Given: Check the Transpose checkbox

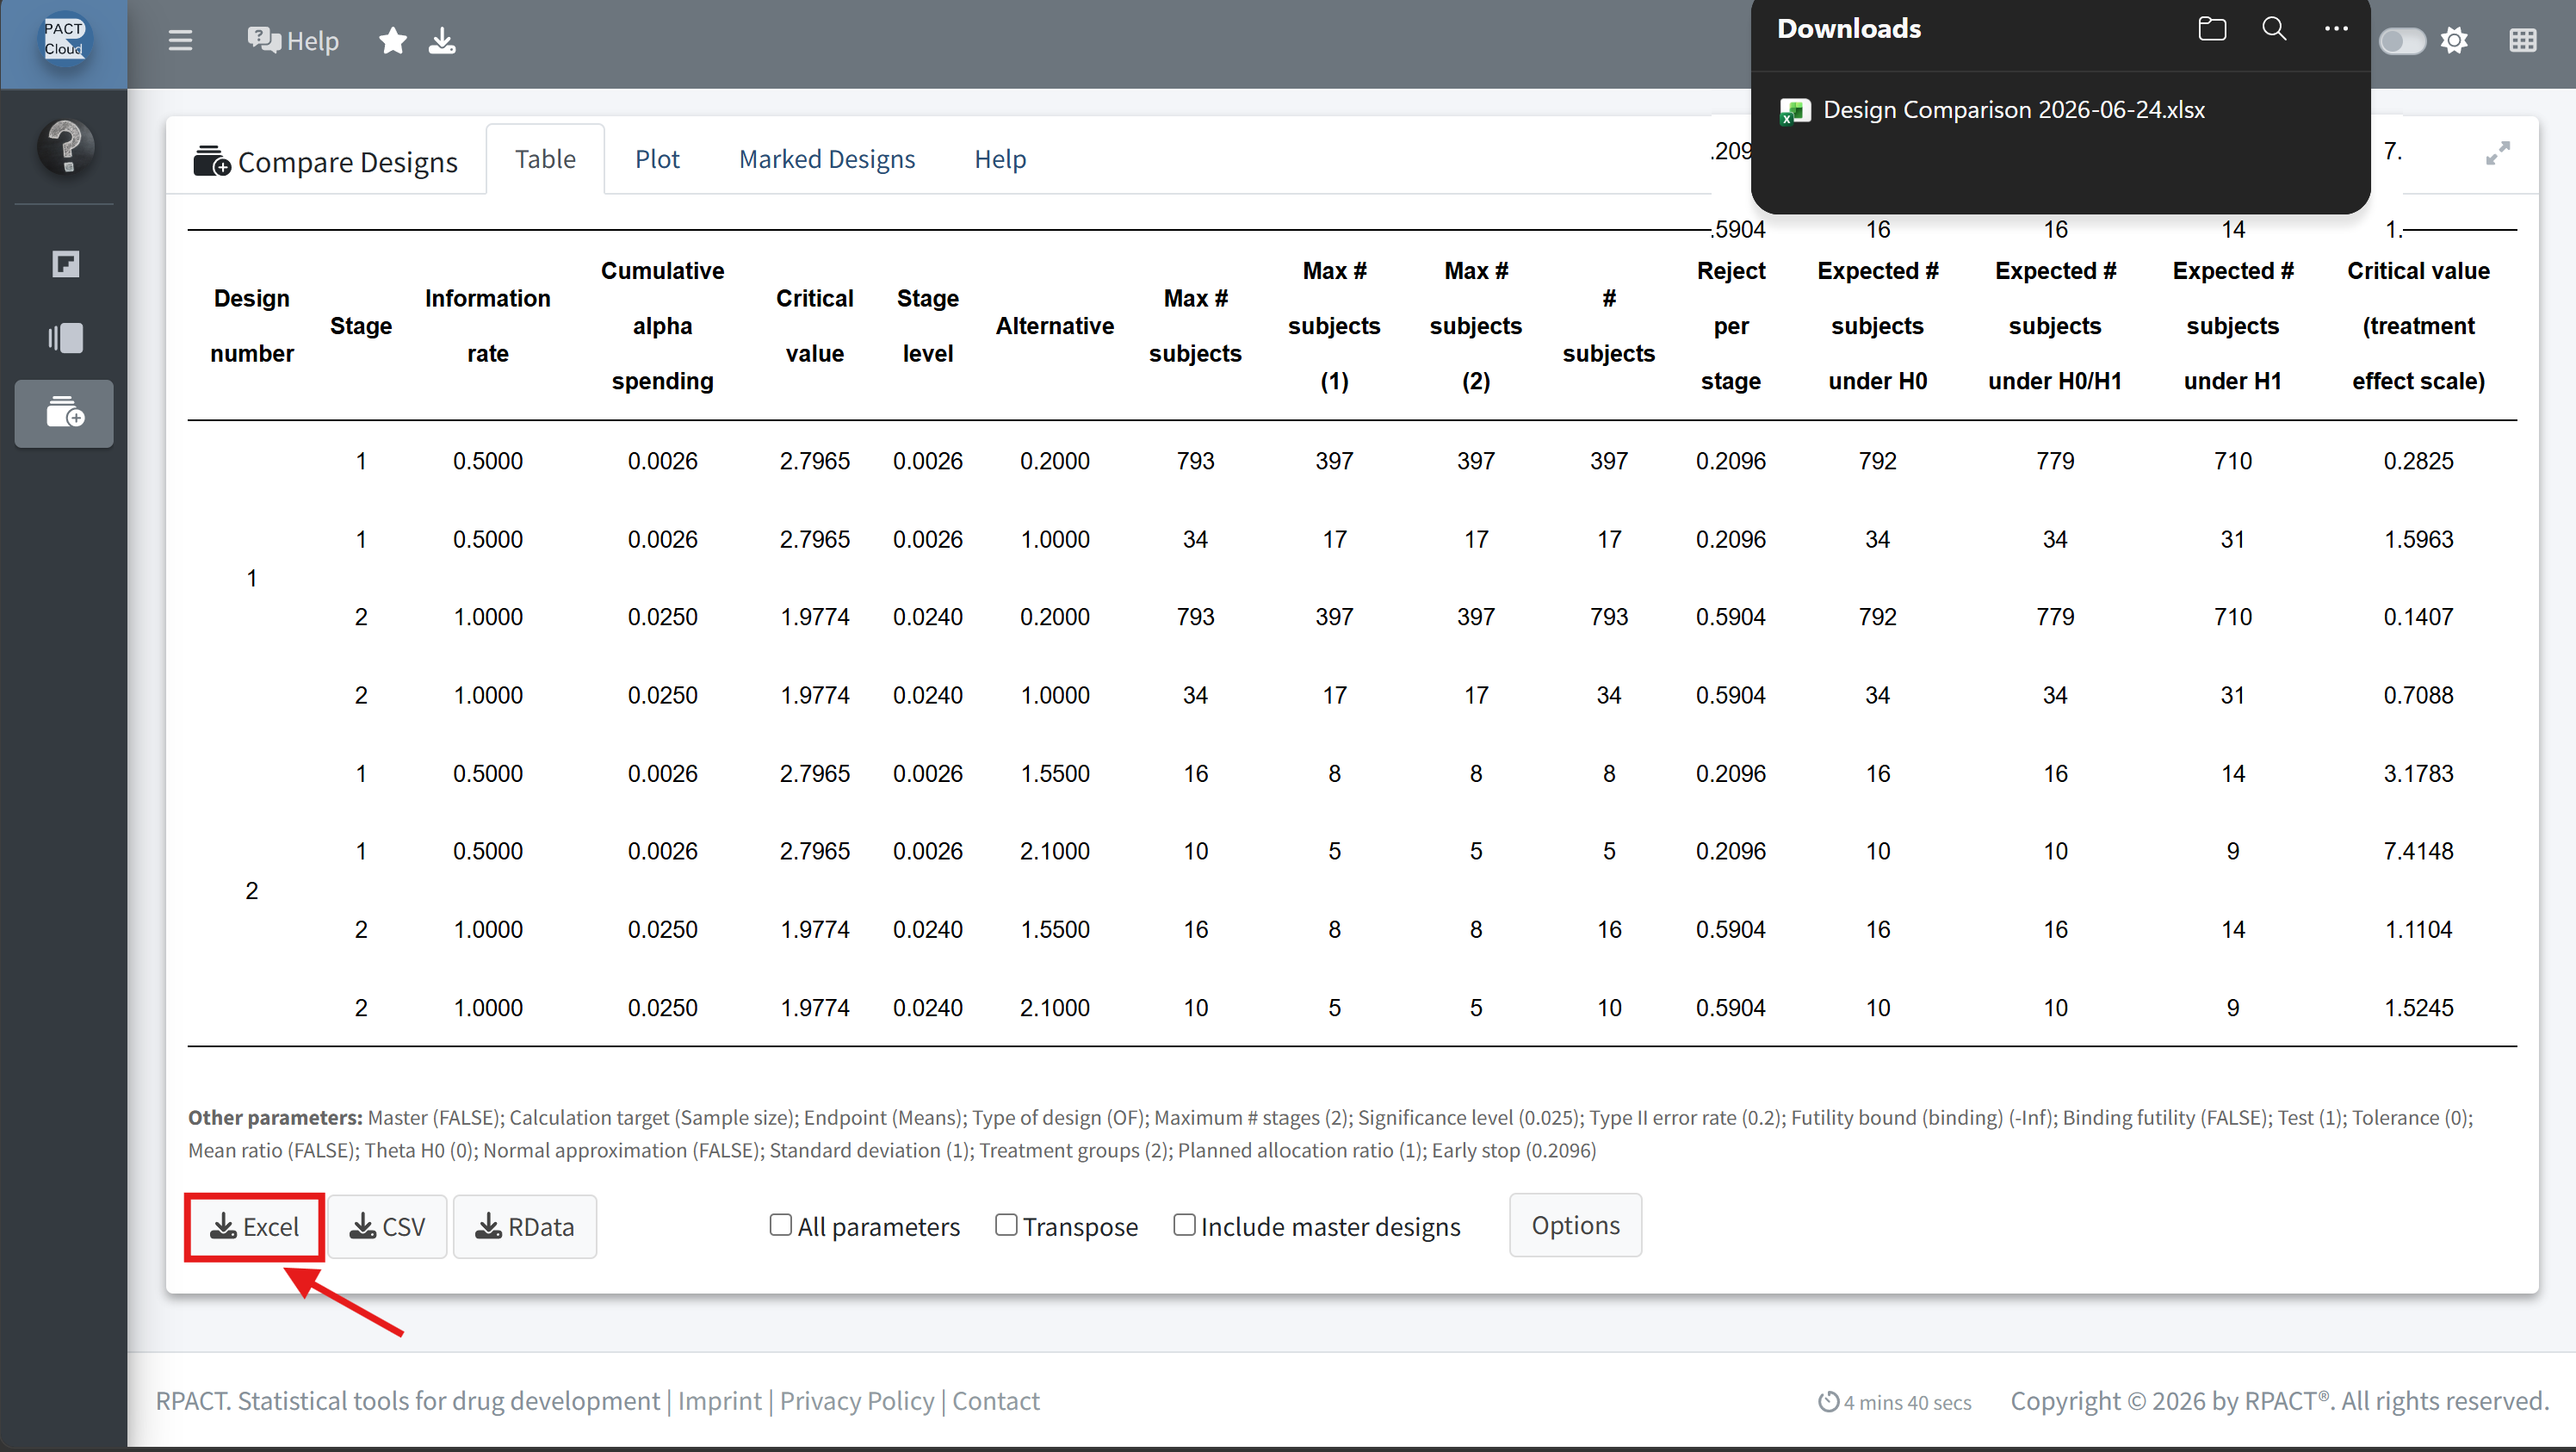Looking at the screenshot, I should coord(1006,1224).
